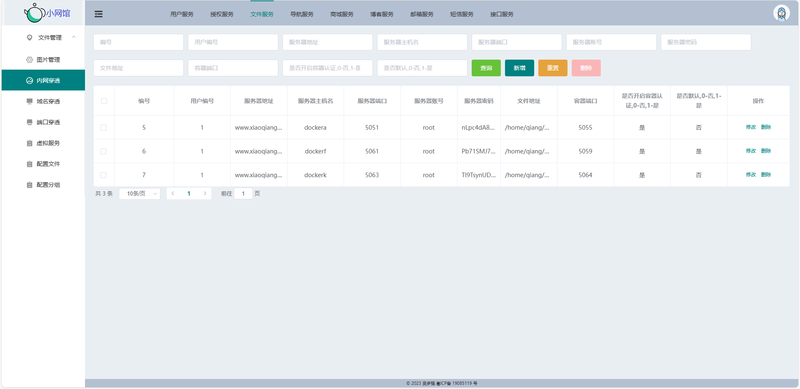Check the row with 编号 7
Image resolution: width=800 pixels, height=389 pixels.
(x=104, y=175)
